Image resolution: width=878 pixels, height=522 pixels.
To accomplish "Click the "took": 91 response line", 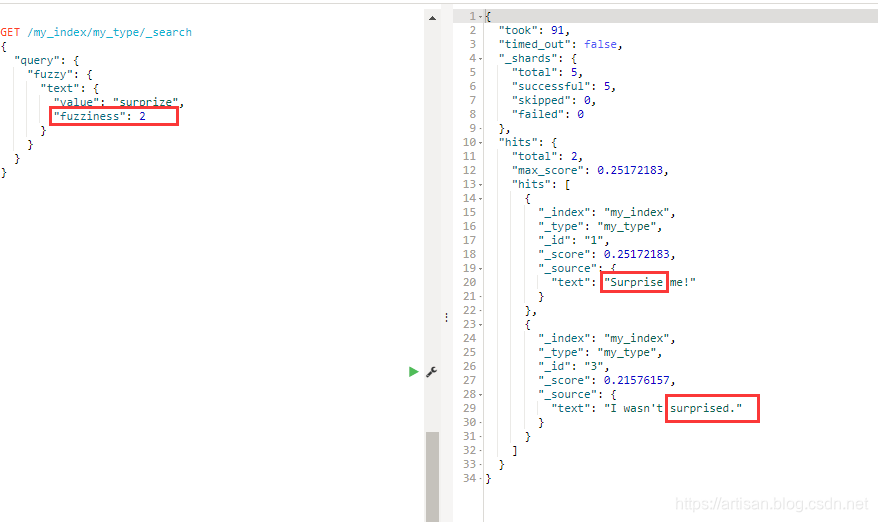I will click(534, 30).
